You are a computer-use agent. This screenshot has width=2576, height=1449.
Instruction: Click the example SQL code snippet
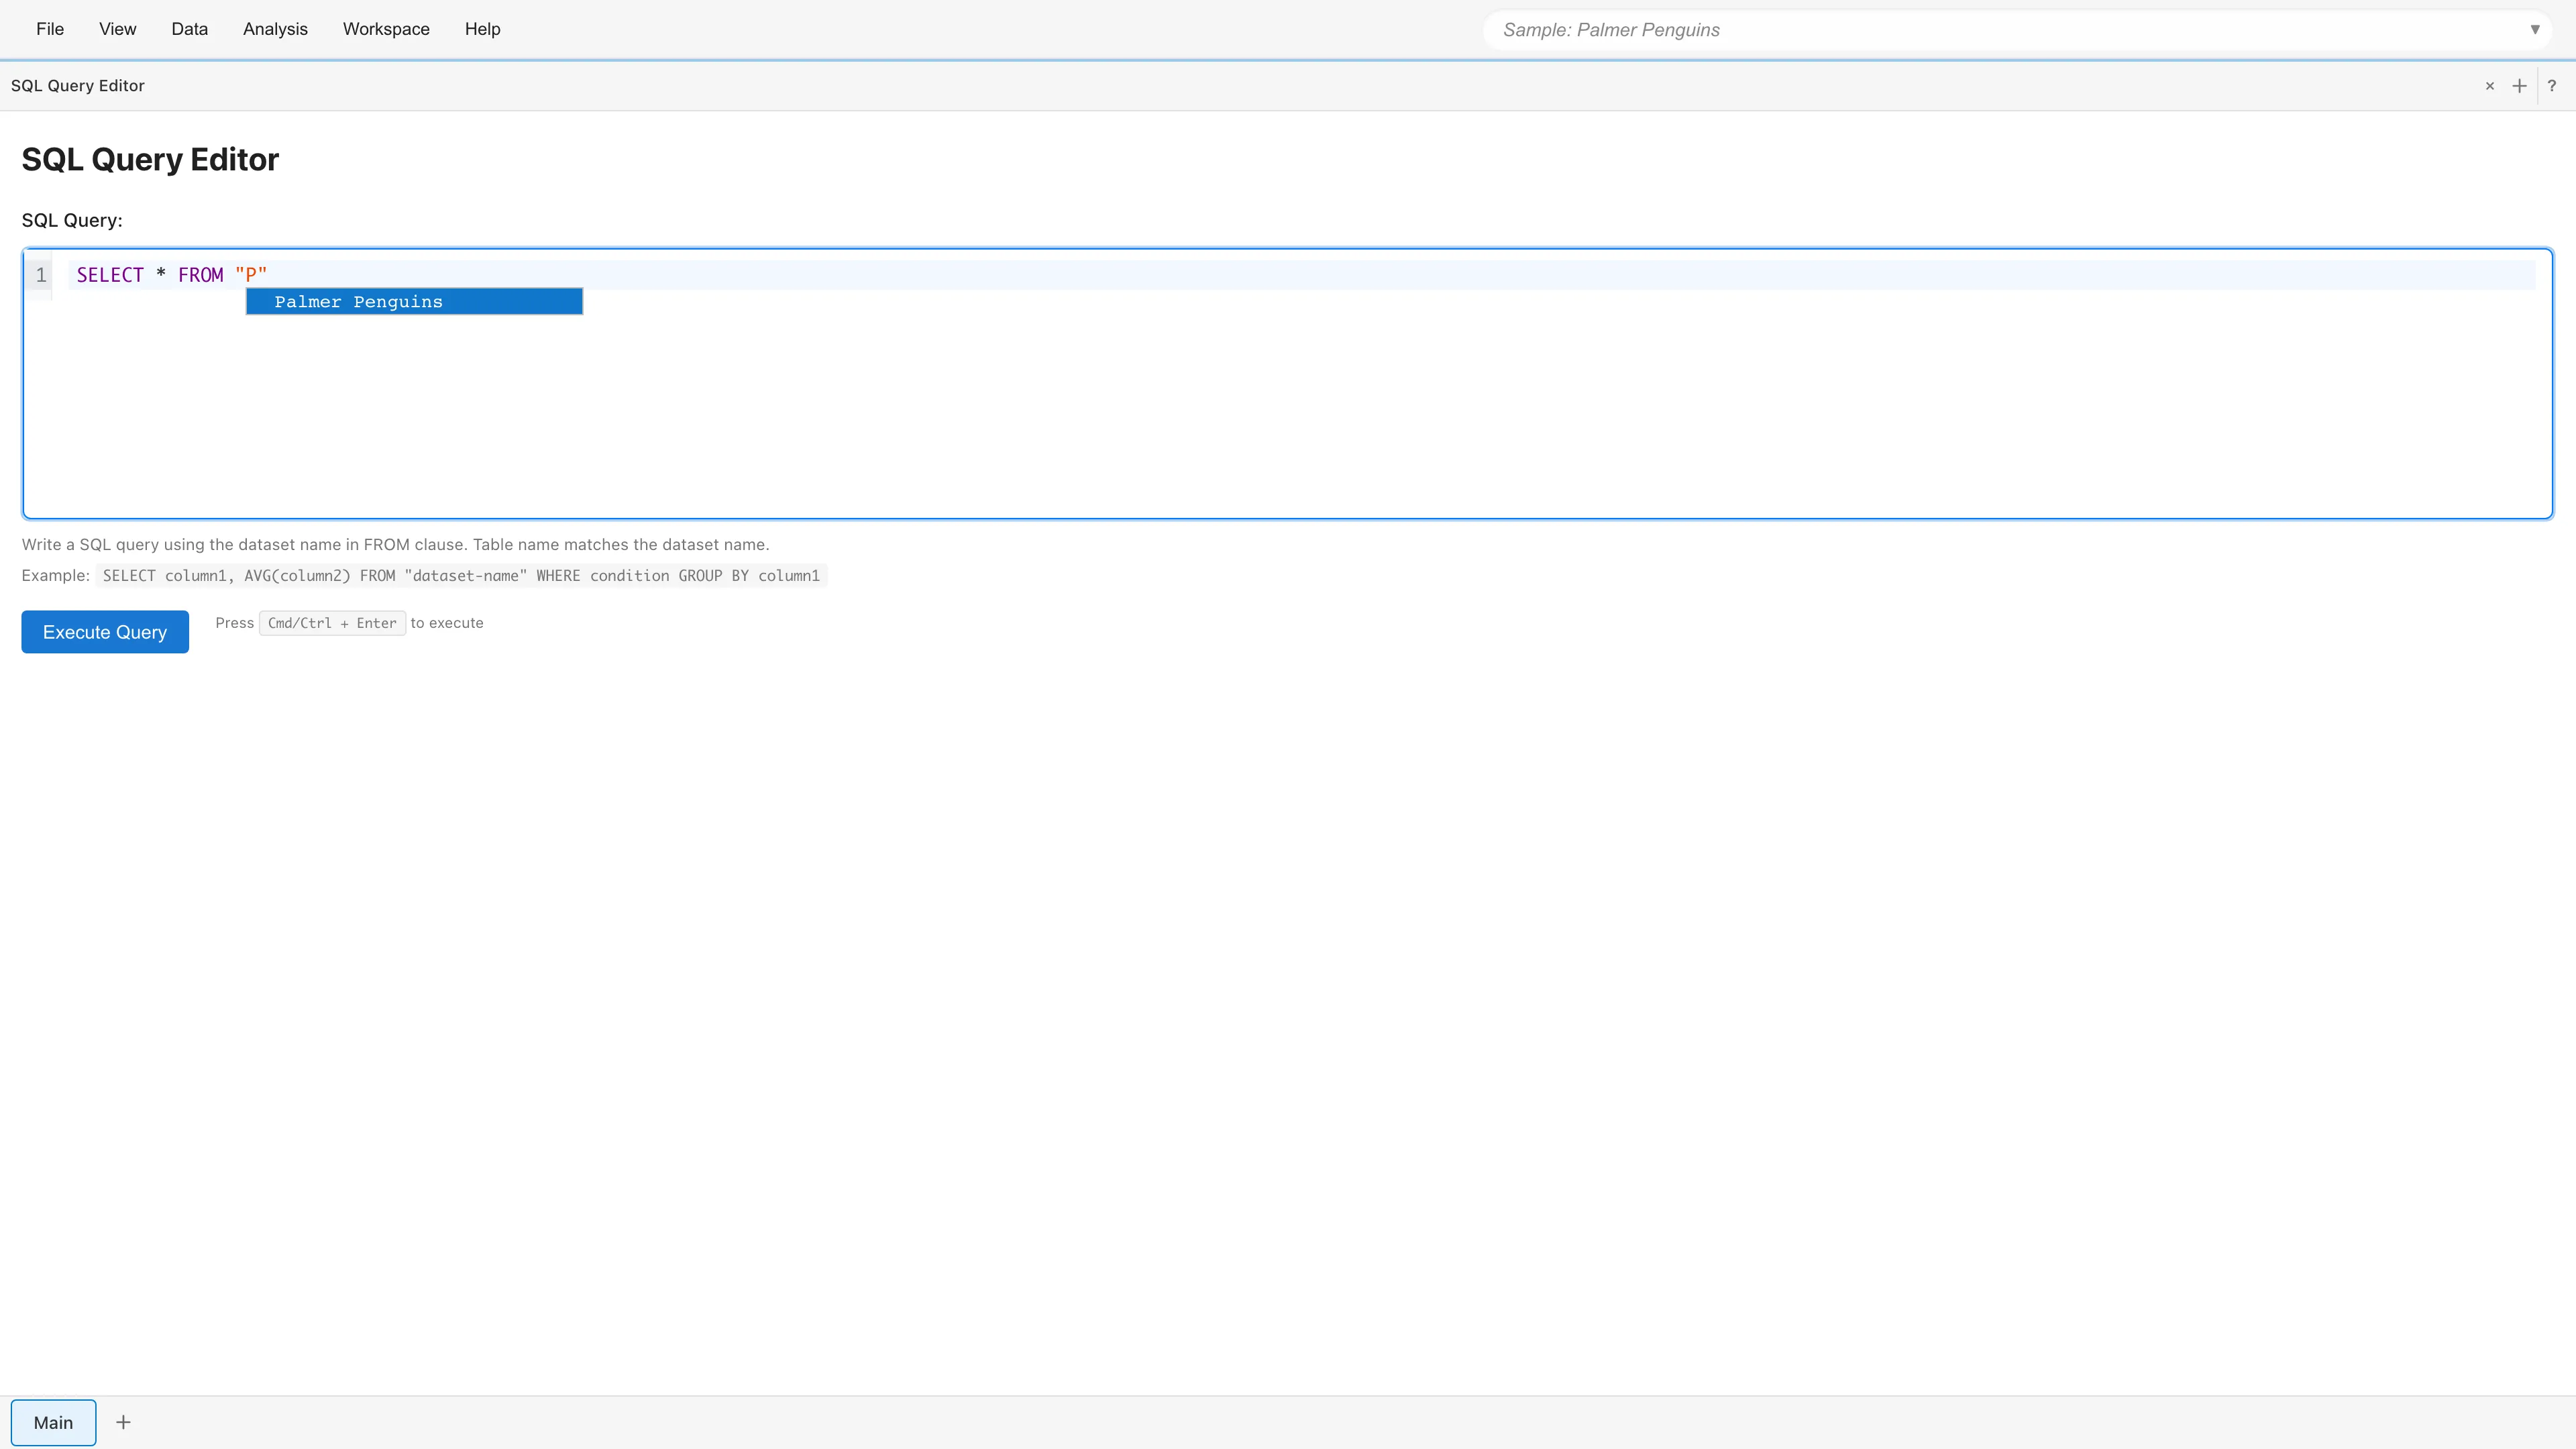[x=461, y=576]
